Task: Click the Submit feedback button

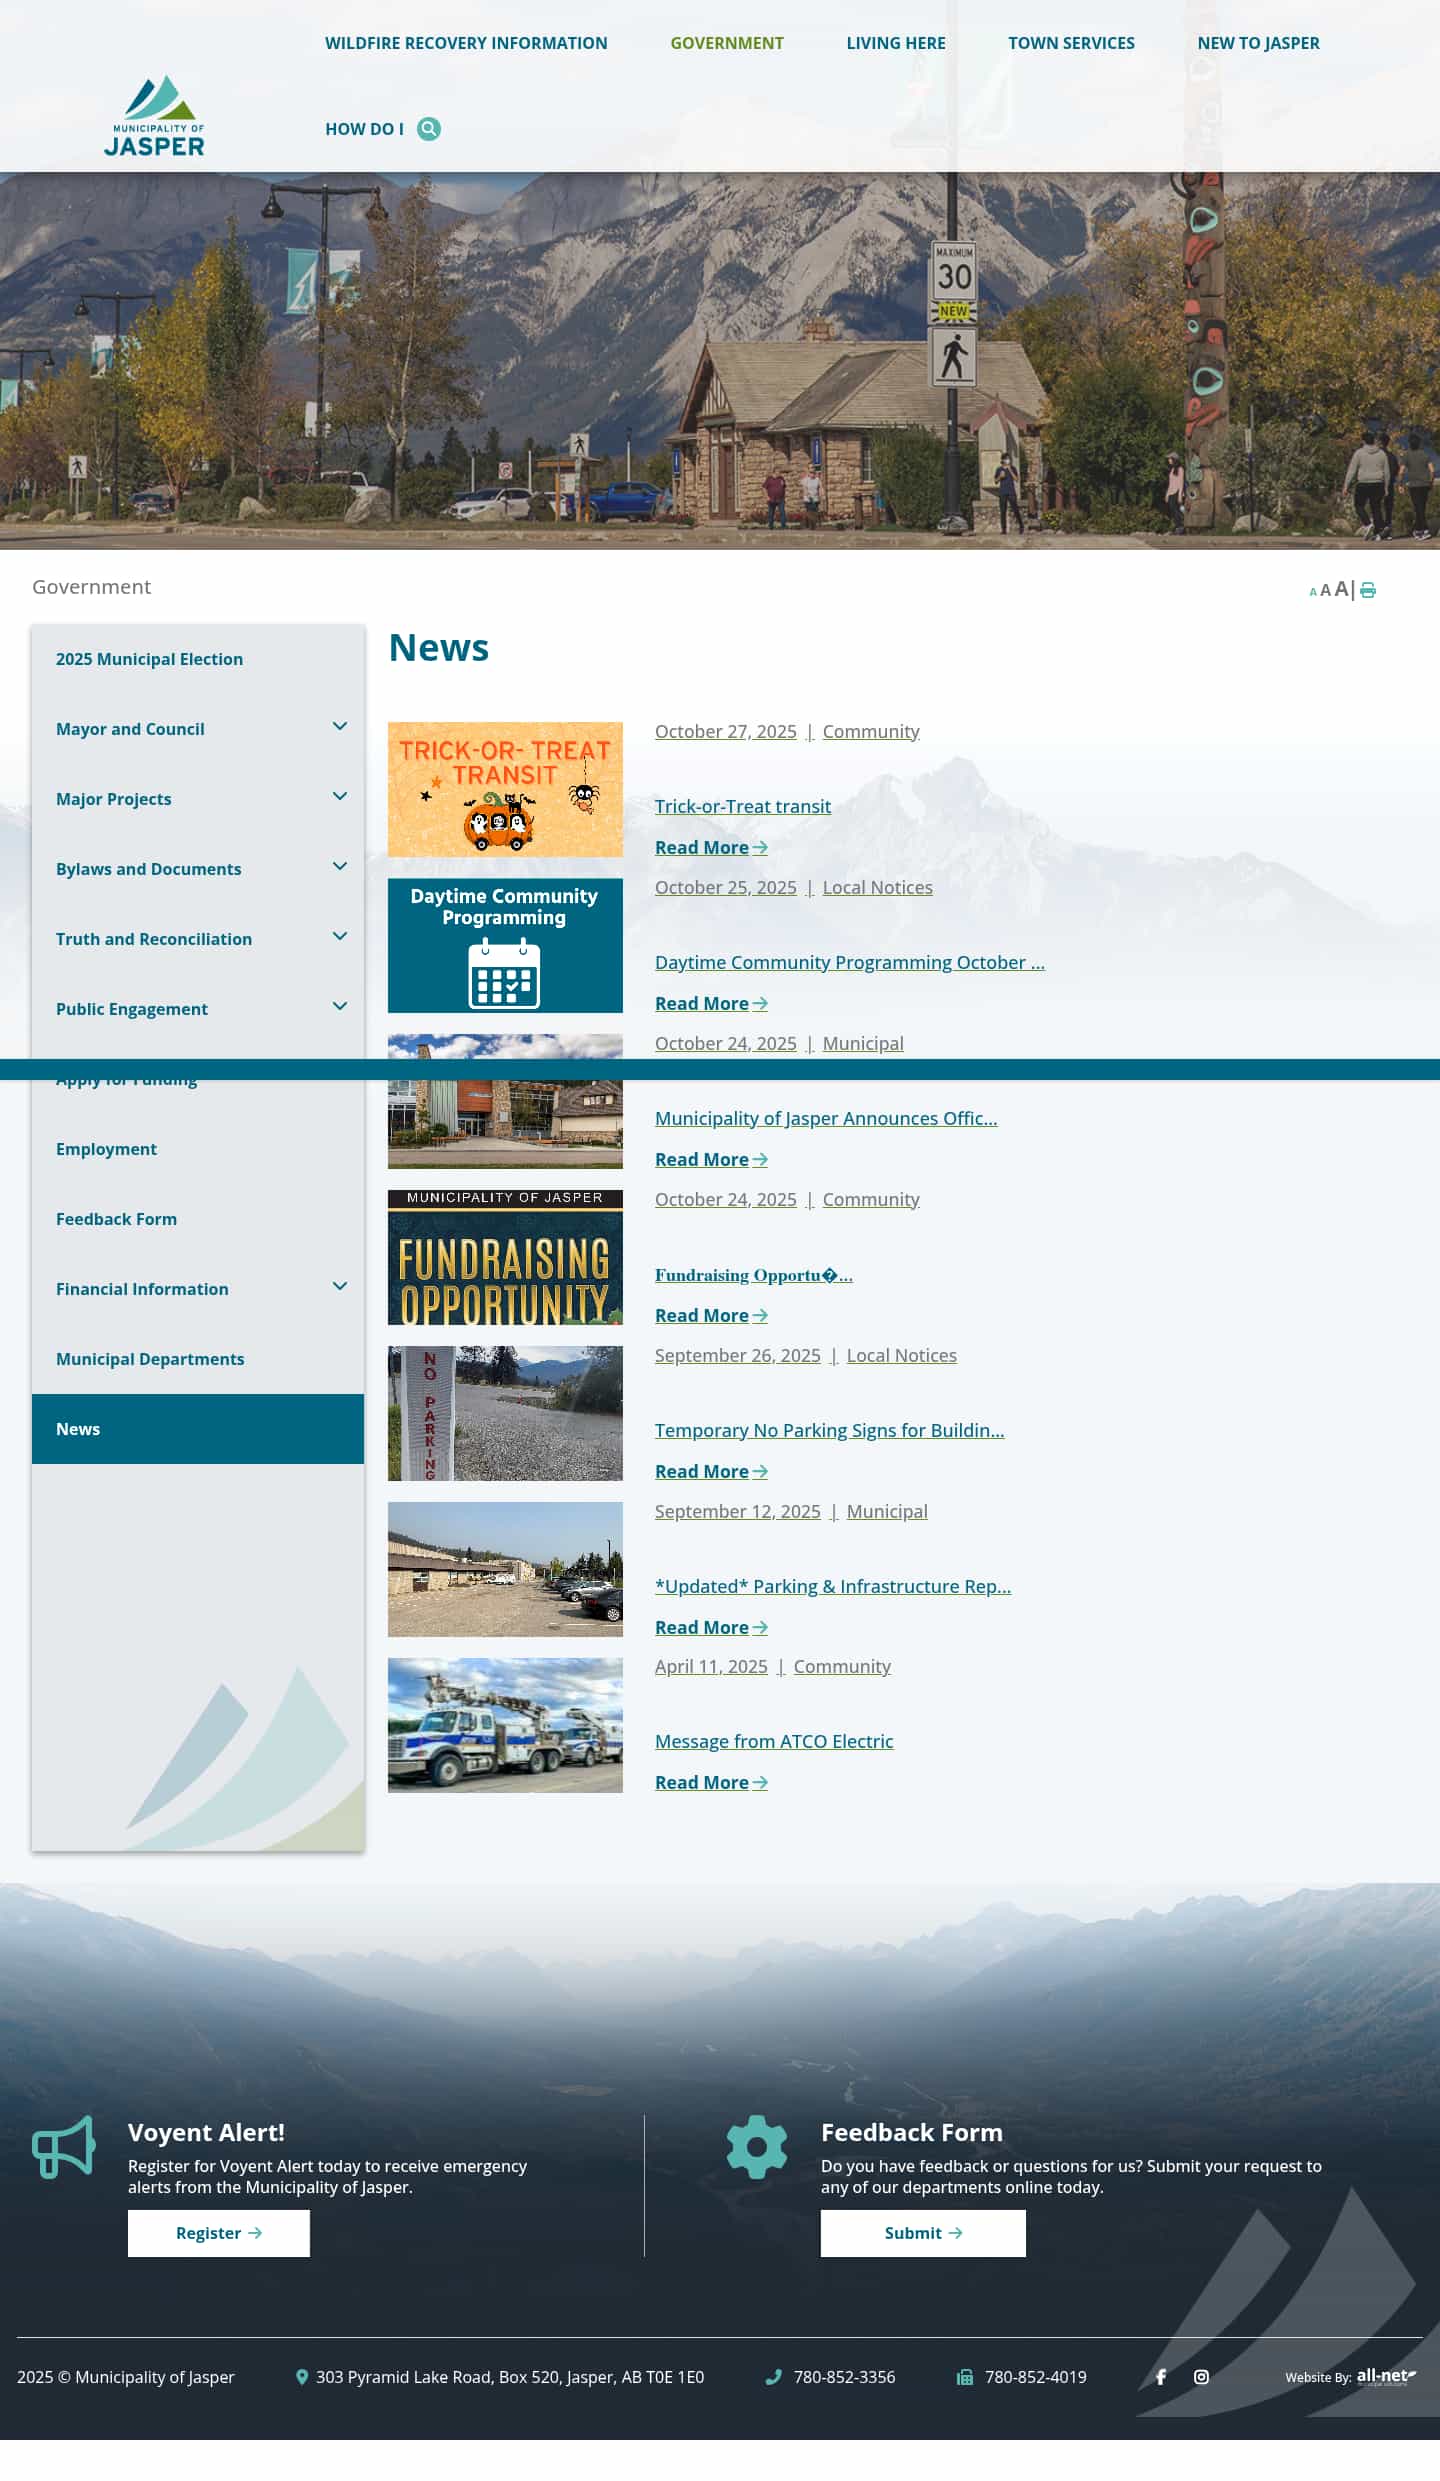Action: click(x=923, y=2233)
